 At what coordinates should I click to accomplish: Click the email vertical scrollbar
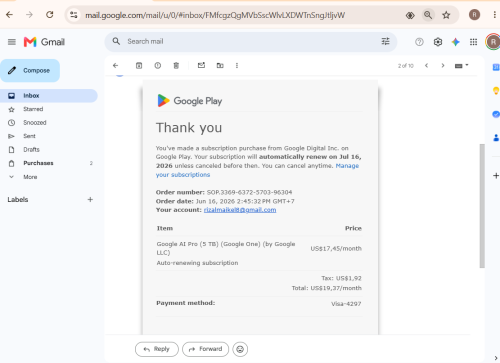pyautogui.click(x=482, y=206)
